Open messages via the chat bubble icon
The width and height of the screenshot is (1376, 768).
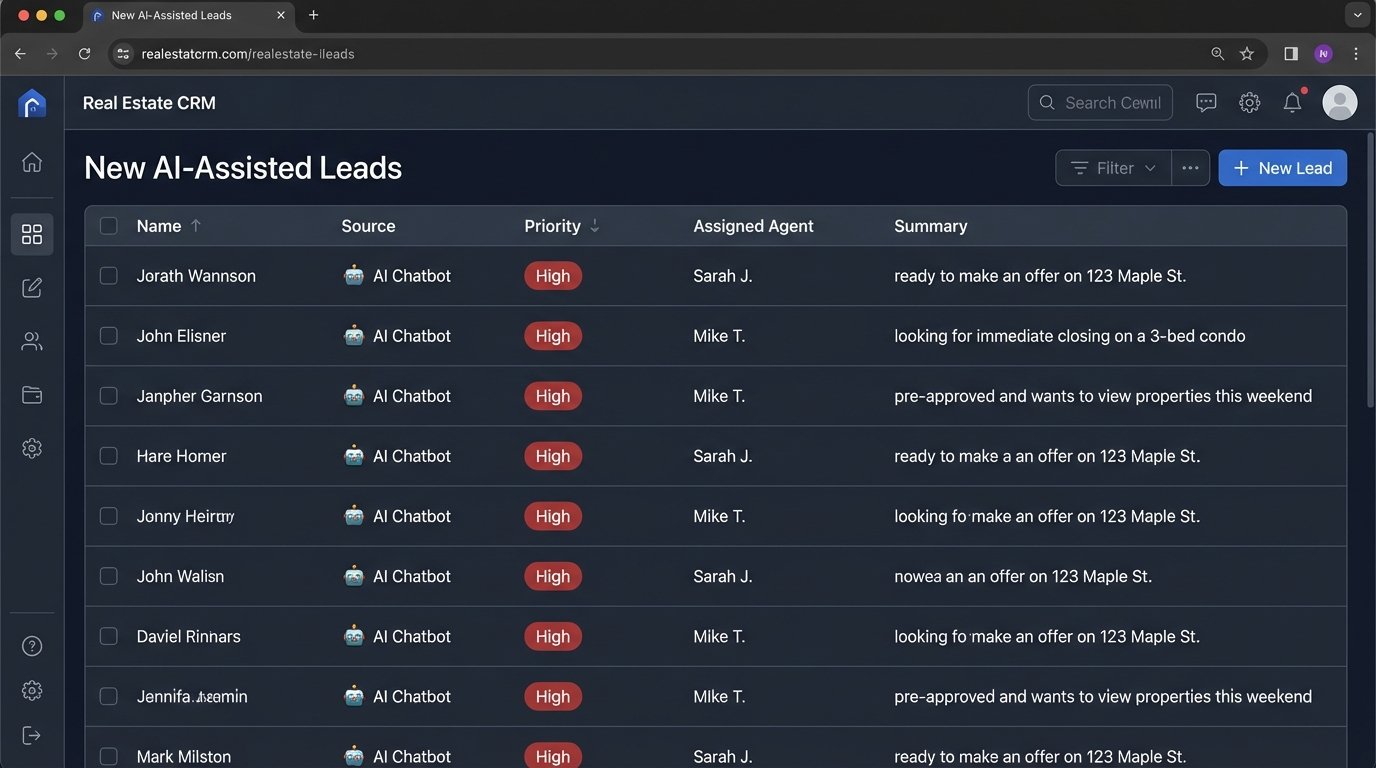click(1206, 102)
